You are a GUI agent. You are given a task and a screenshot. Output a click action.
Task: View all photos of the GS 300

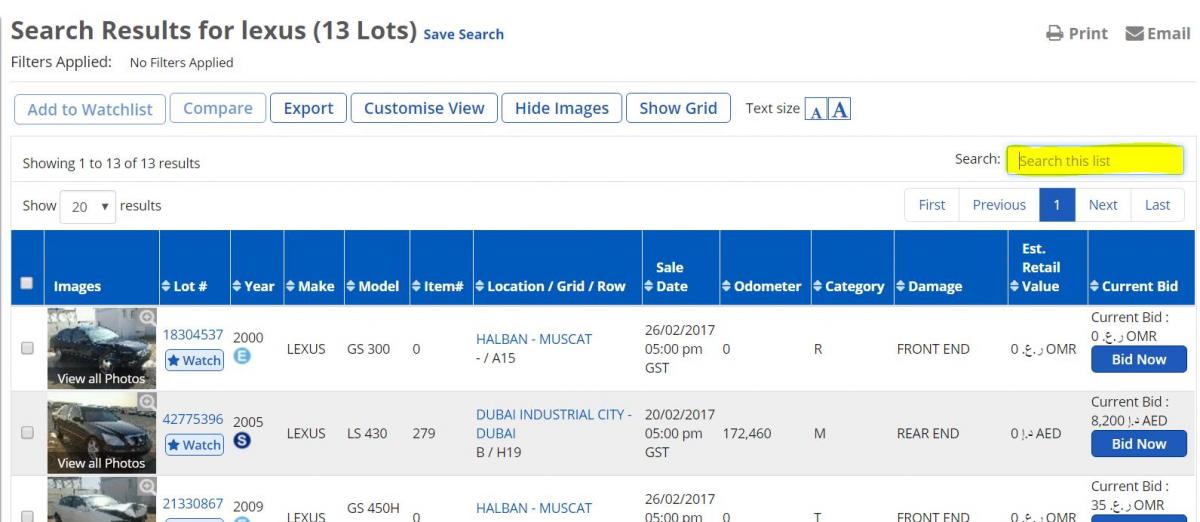(x=99, y=379)
